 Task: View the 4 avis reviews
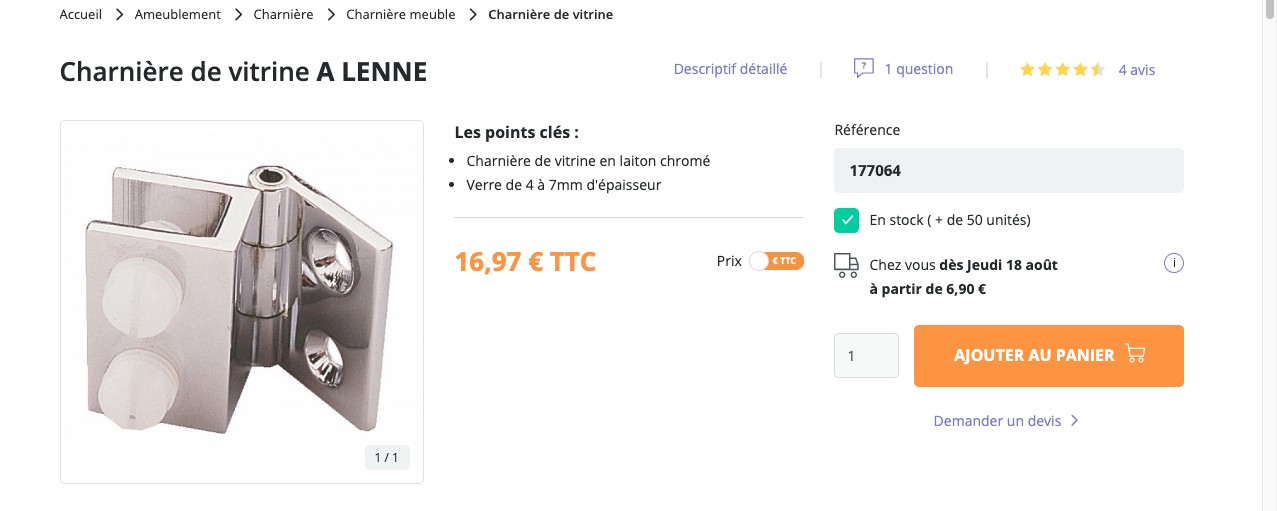click(1137, 70)
